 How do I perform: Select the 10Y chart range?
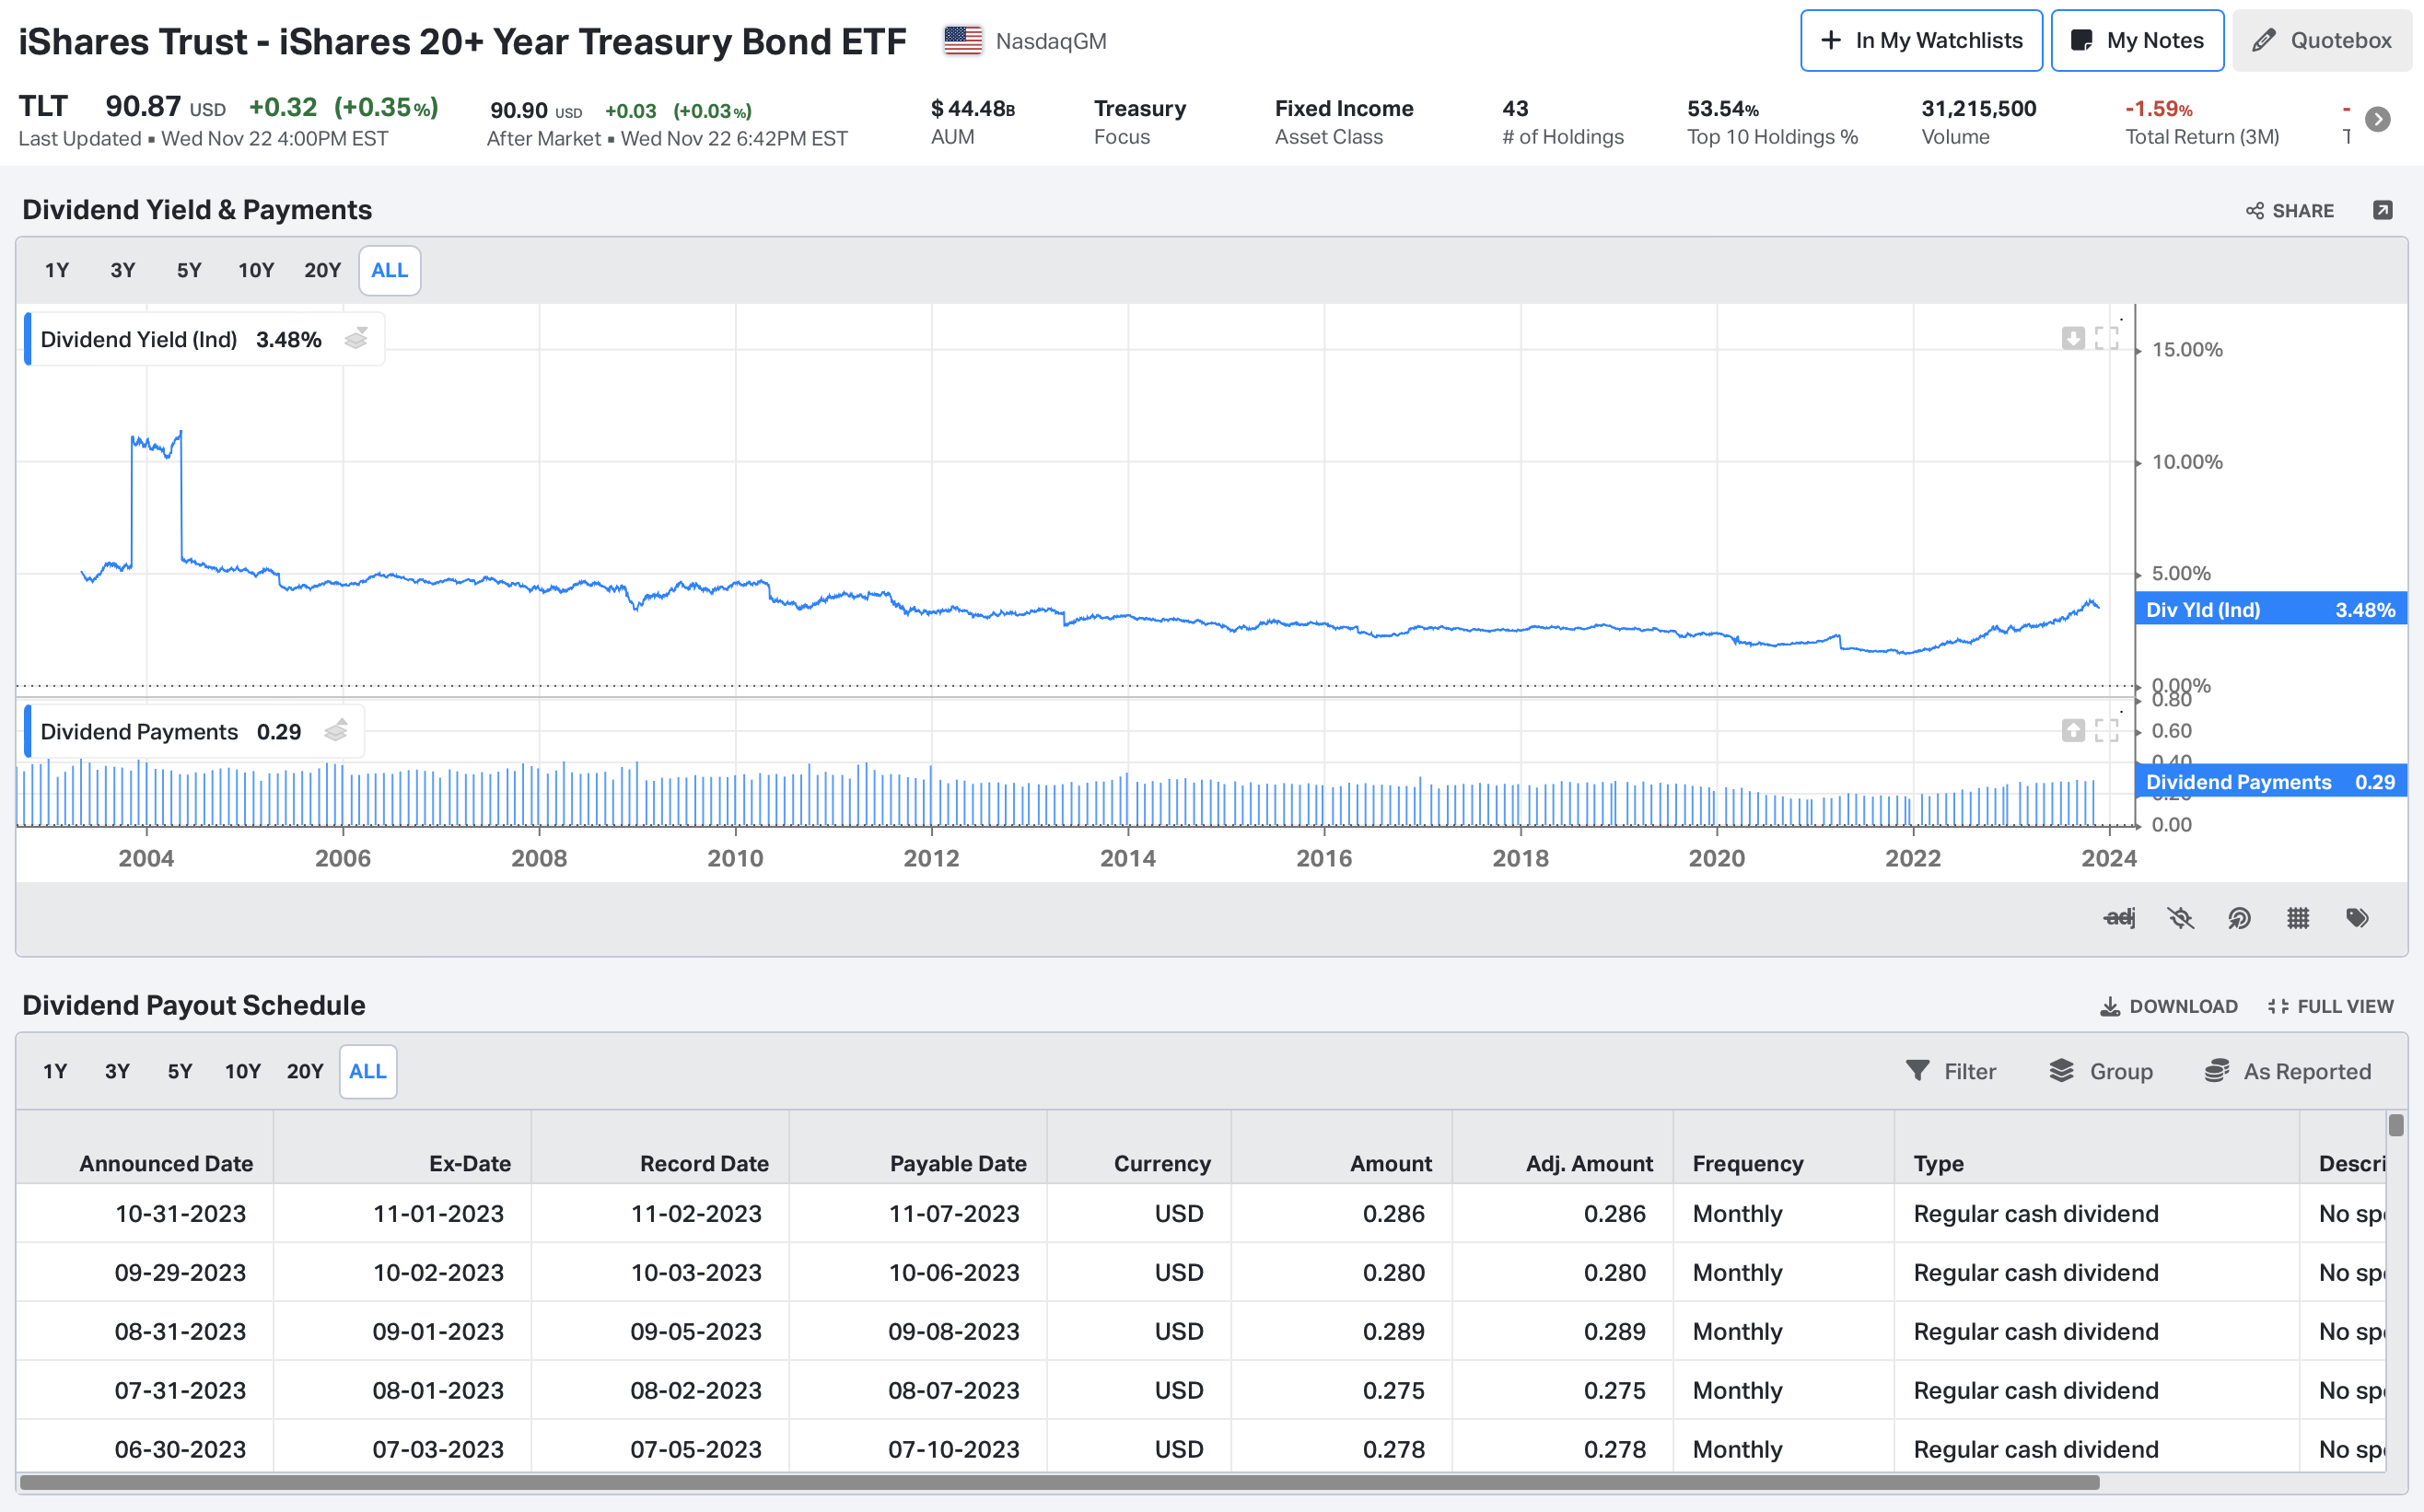click(256, 270)
